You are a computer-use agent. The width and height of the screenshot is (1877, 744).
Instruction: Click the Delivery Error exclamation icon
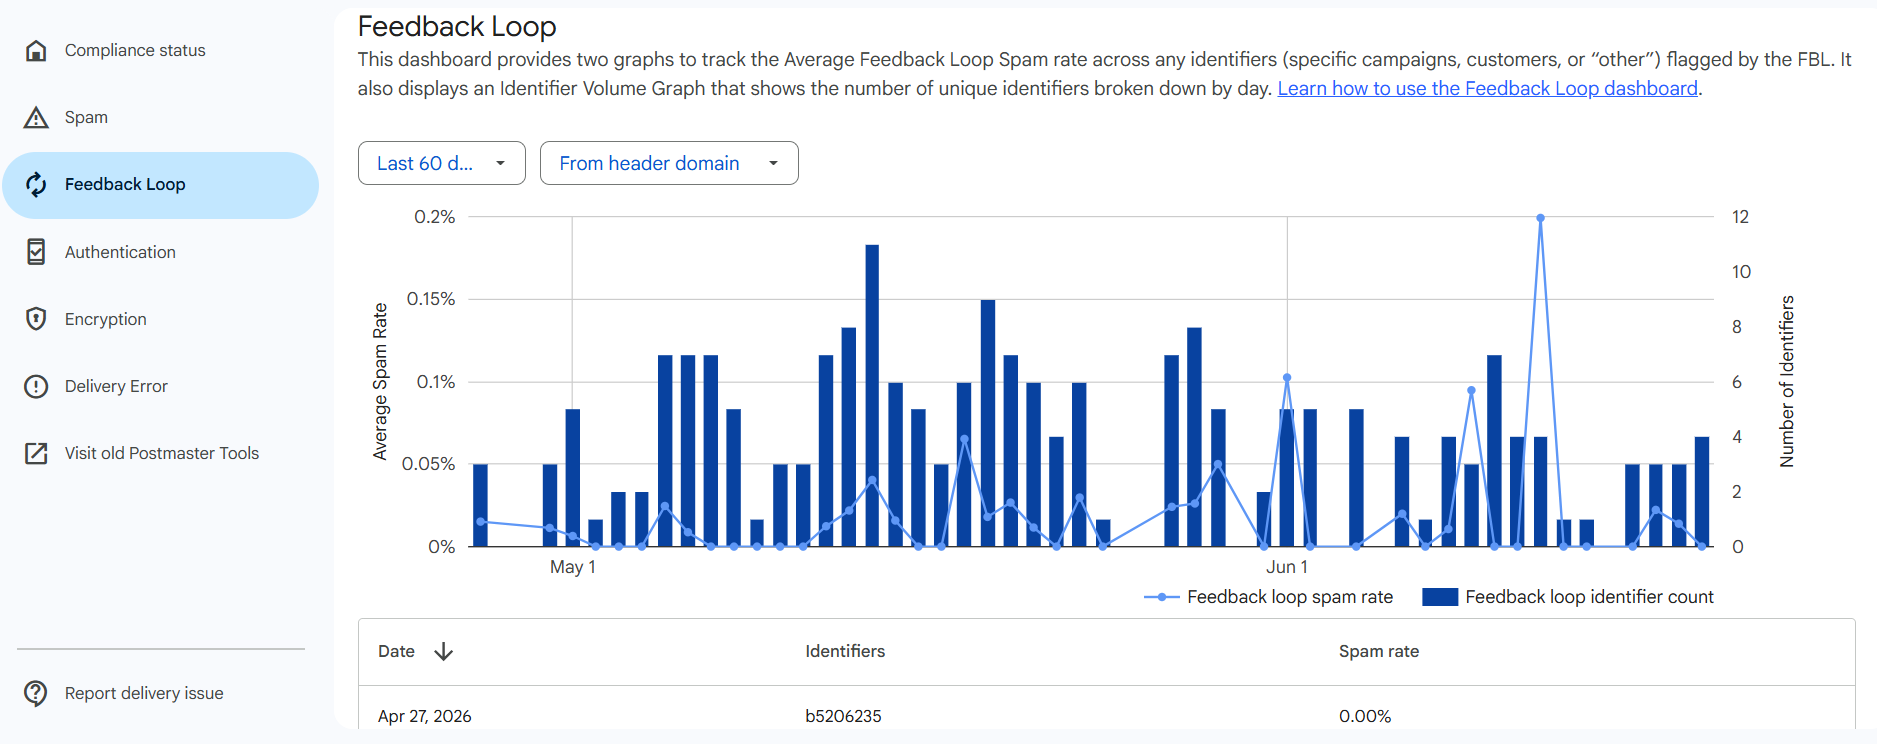36,386
